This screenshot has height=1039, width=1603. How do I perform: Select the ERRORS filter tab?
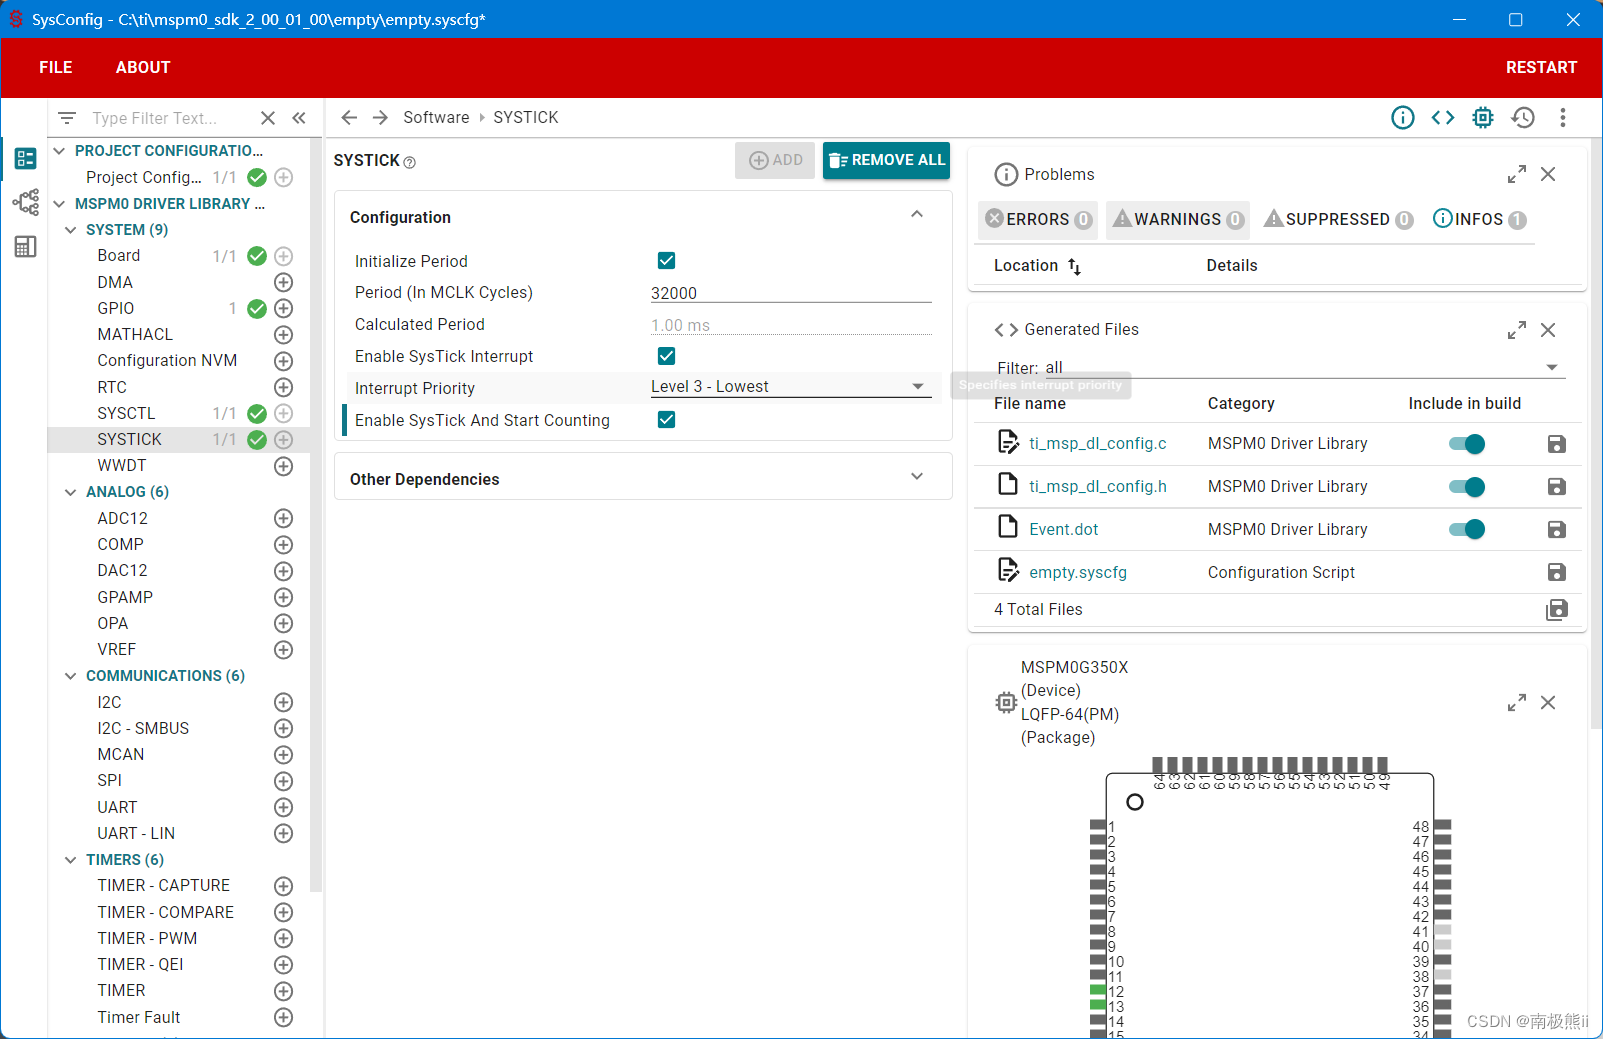(1038, 219)
